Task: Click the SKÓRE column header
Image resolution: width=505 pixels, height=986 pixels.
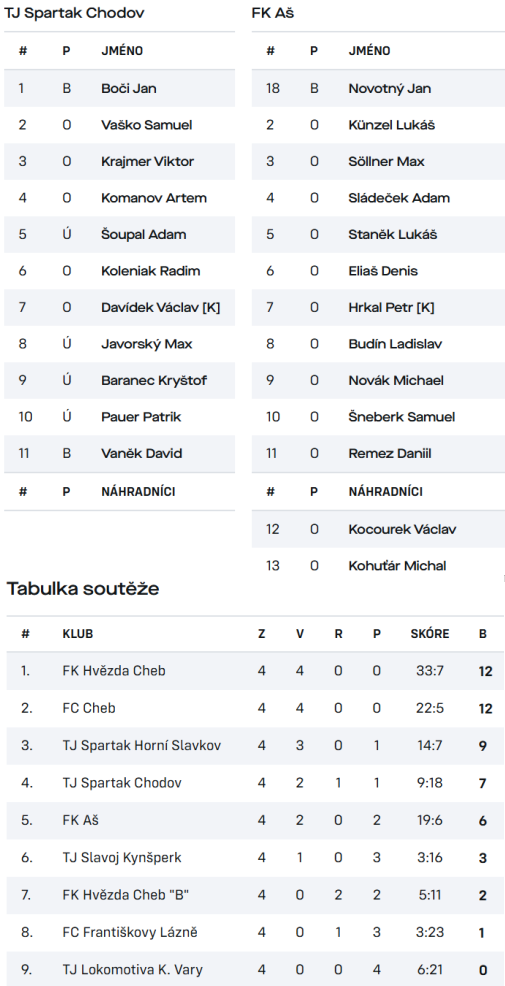Action: click(x=430, y=634)
